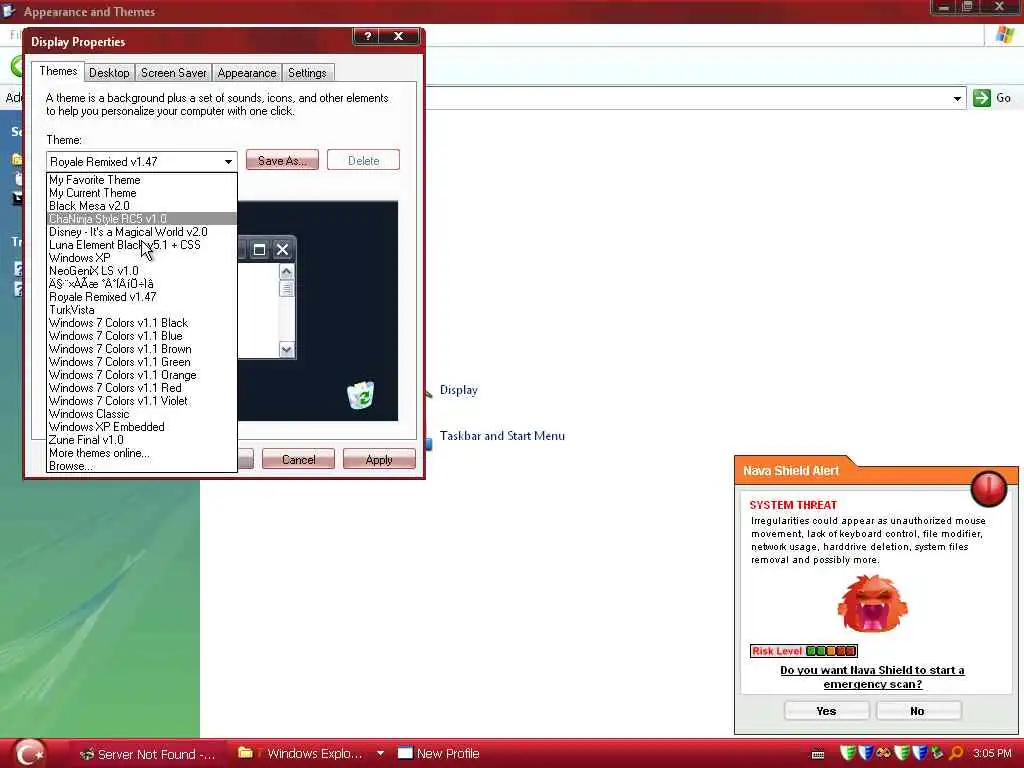The image size is (1024, 768).
Task: Click the orange magnifier tray icon
Action: (x=957, y=753)
